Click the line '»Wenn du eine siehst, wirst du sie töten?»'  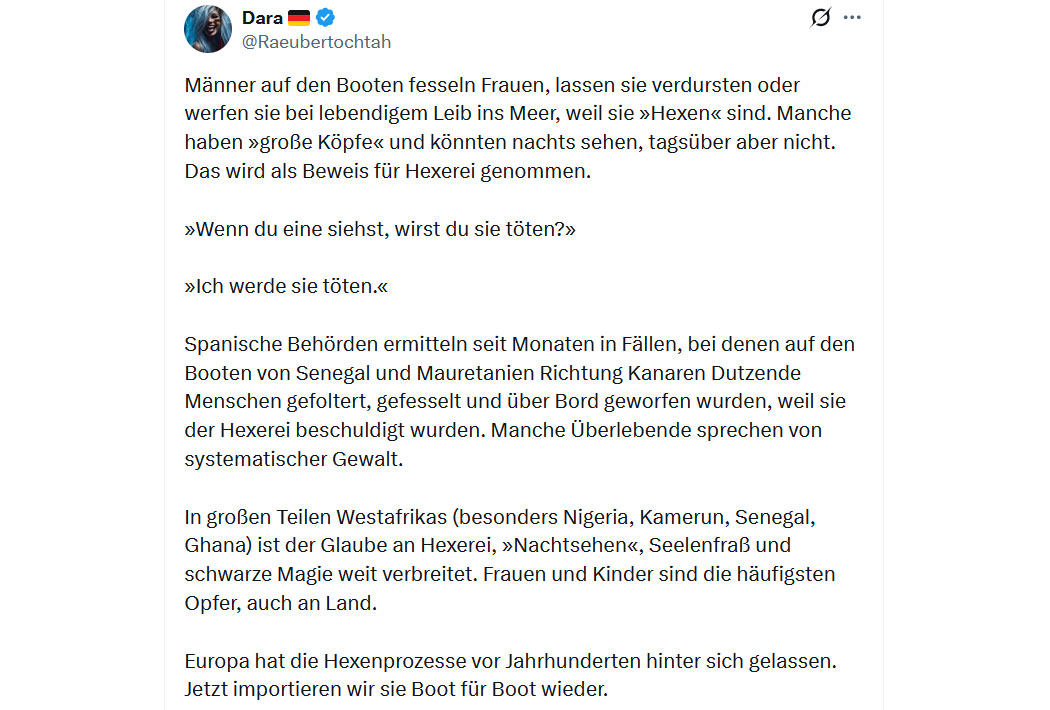pos(380,229)
